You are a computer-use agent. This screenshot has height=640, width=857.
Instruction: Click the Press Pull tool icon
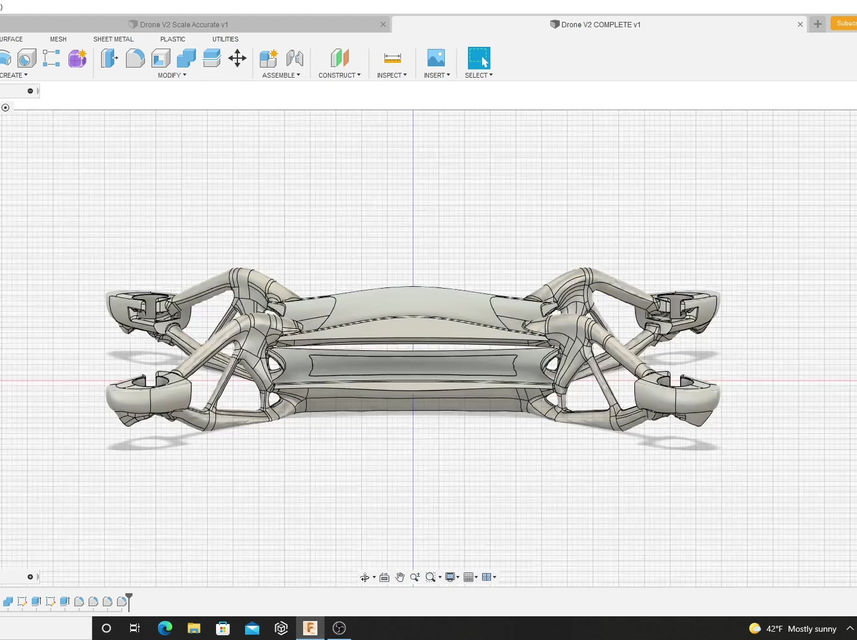109,58
